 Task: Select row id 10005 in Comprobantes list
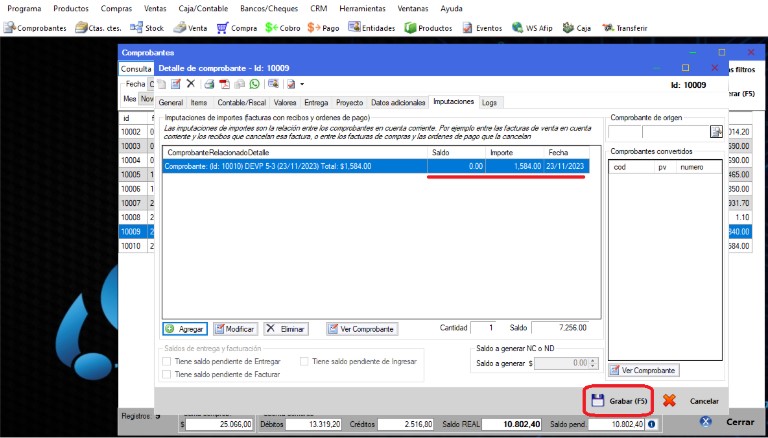tap(135, 174)
